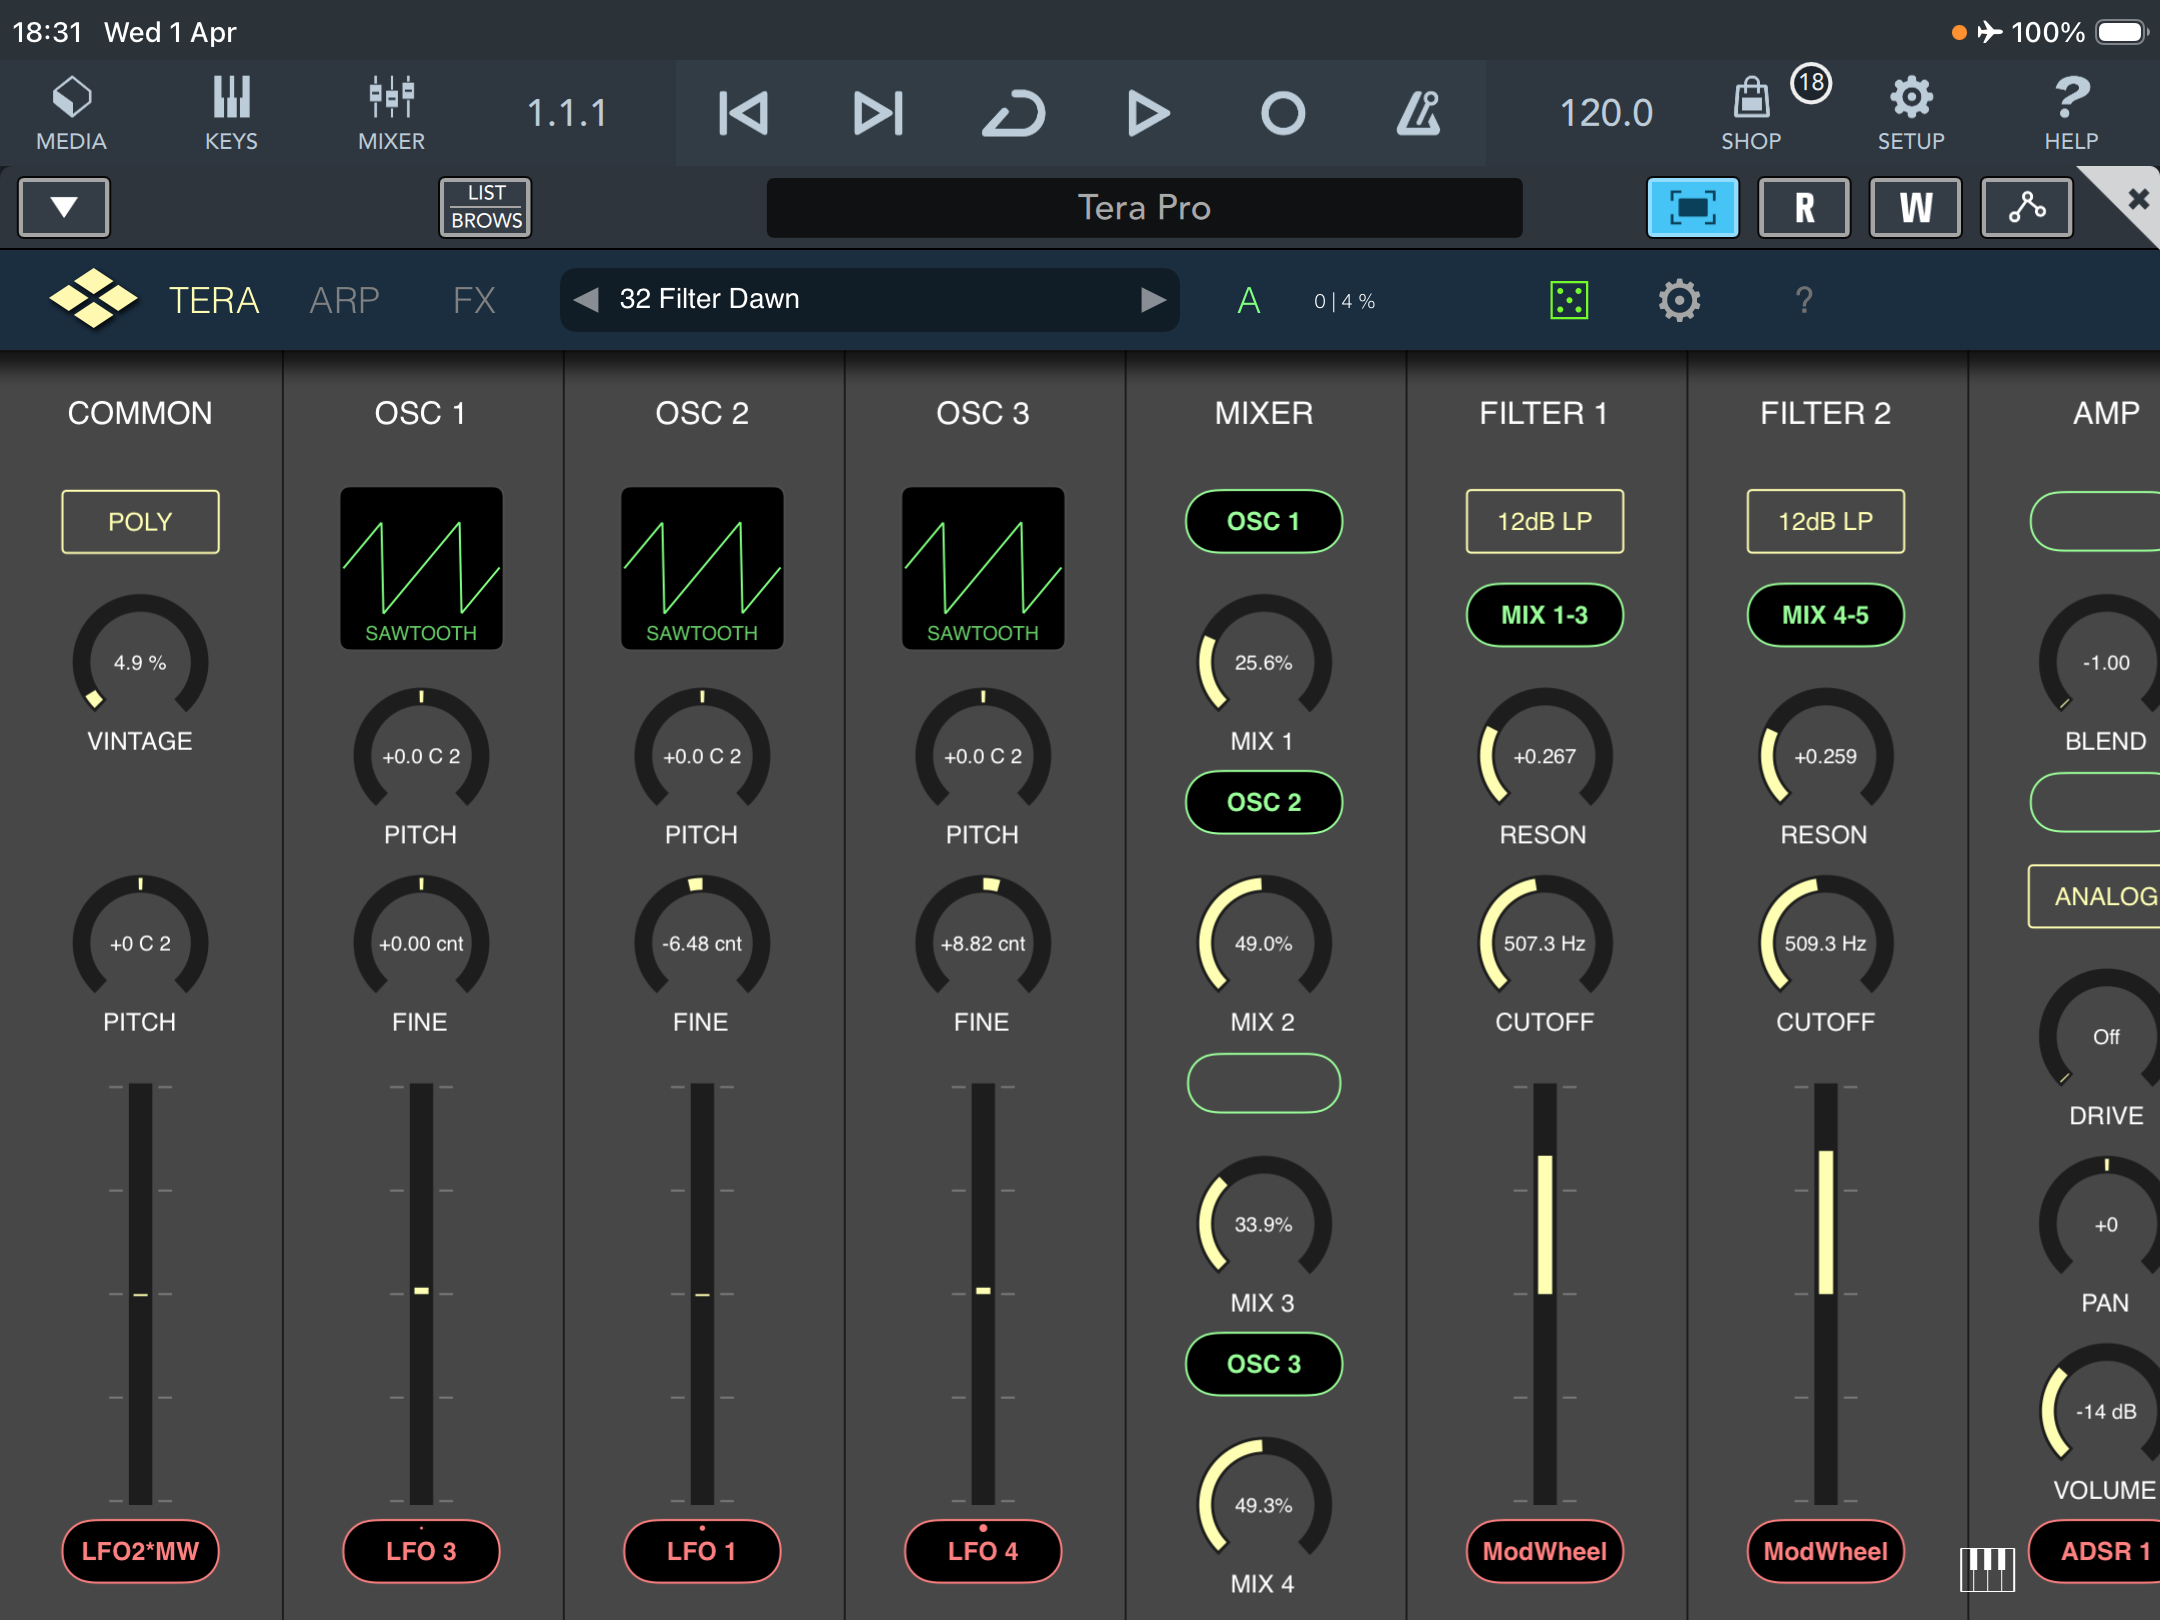Image resolution: width=2160 pixels, height=1620 pixels.
Task: Load the next preset with right arrow
Action: pyautogui.click(x=1153, y=299)
